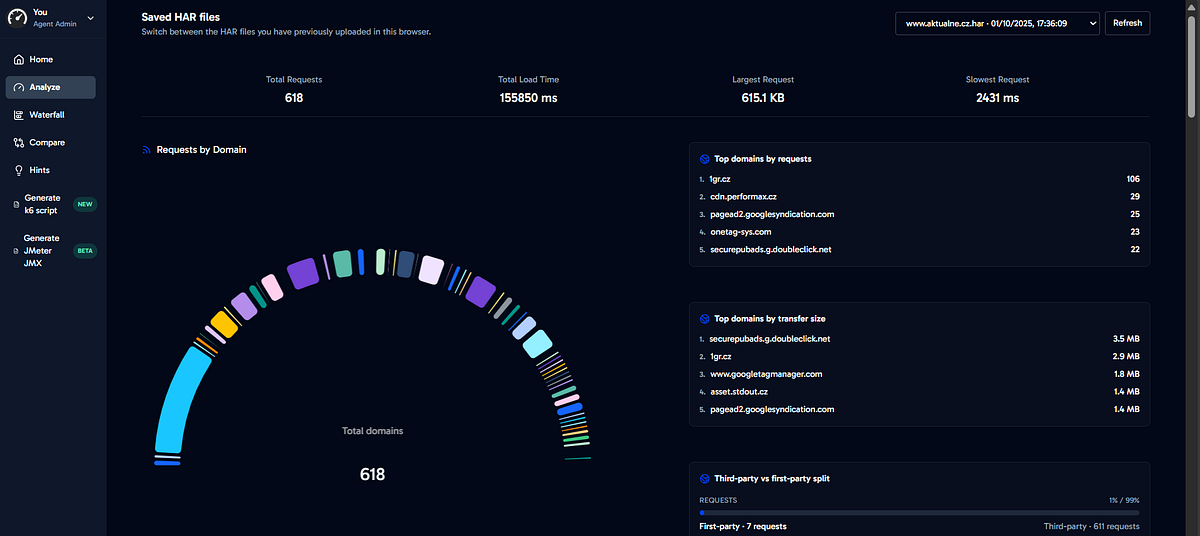
Task: Click the Total domains 618 figure
Action: tap(373, 474)
